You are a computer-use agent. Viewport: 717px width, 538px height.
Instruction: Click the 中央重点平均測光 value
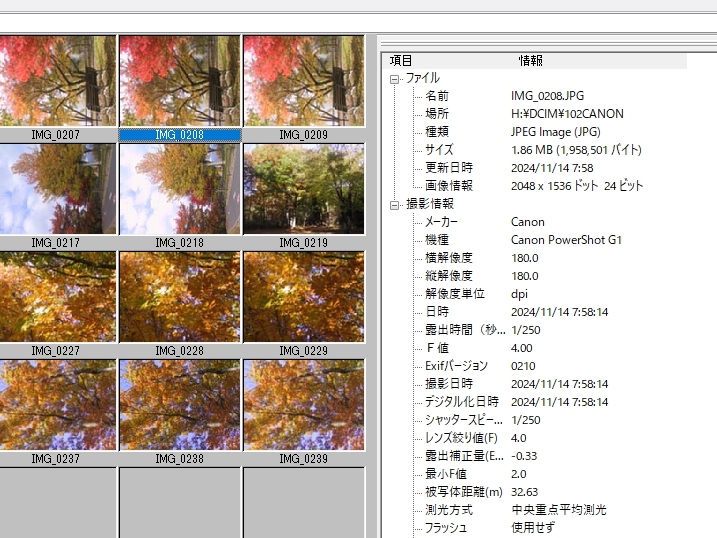coord(559,510)
